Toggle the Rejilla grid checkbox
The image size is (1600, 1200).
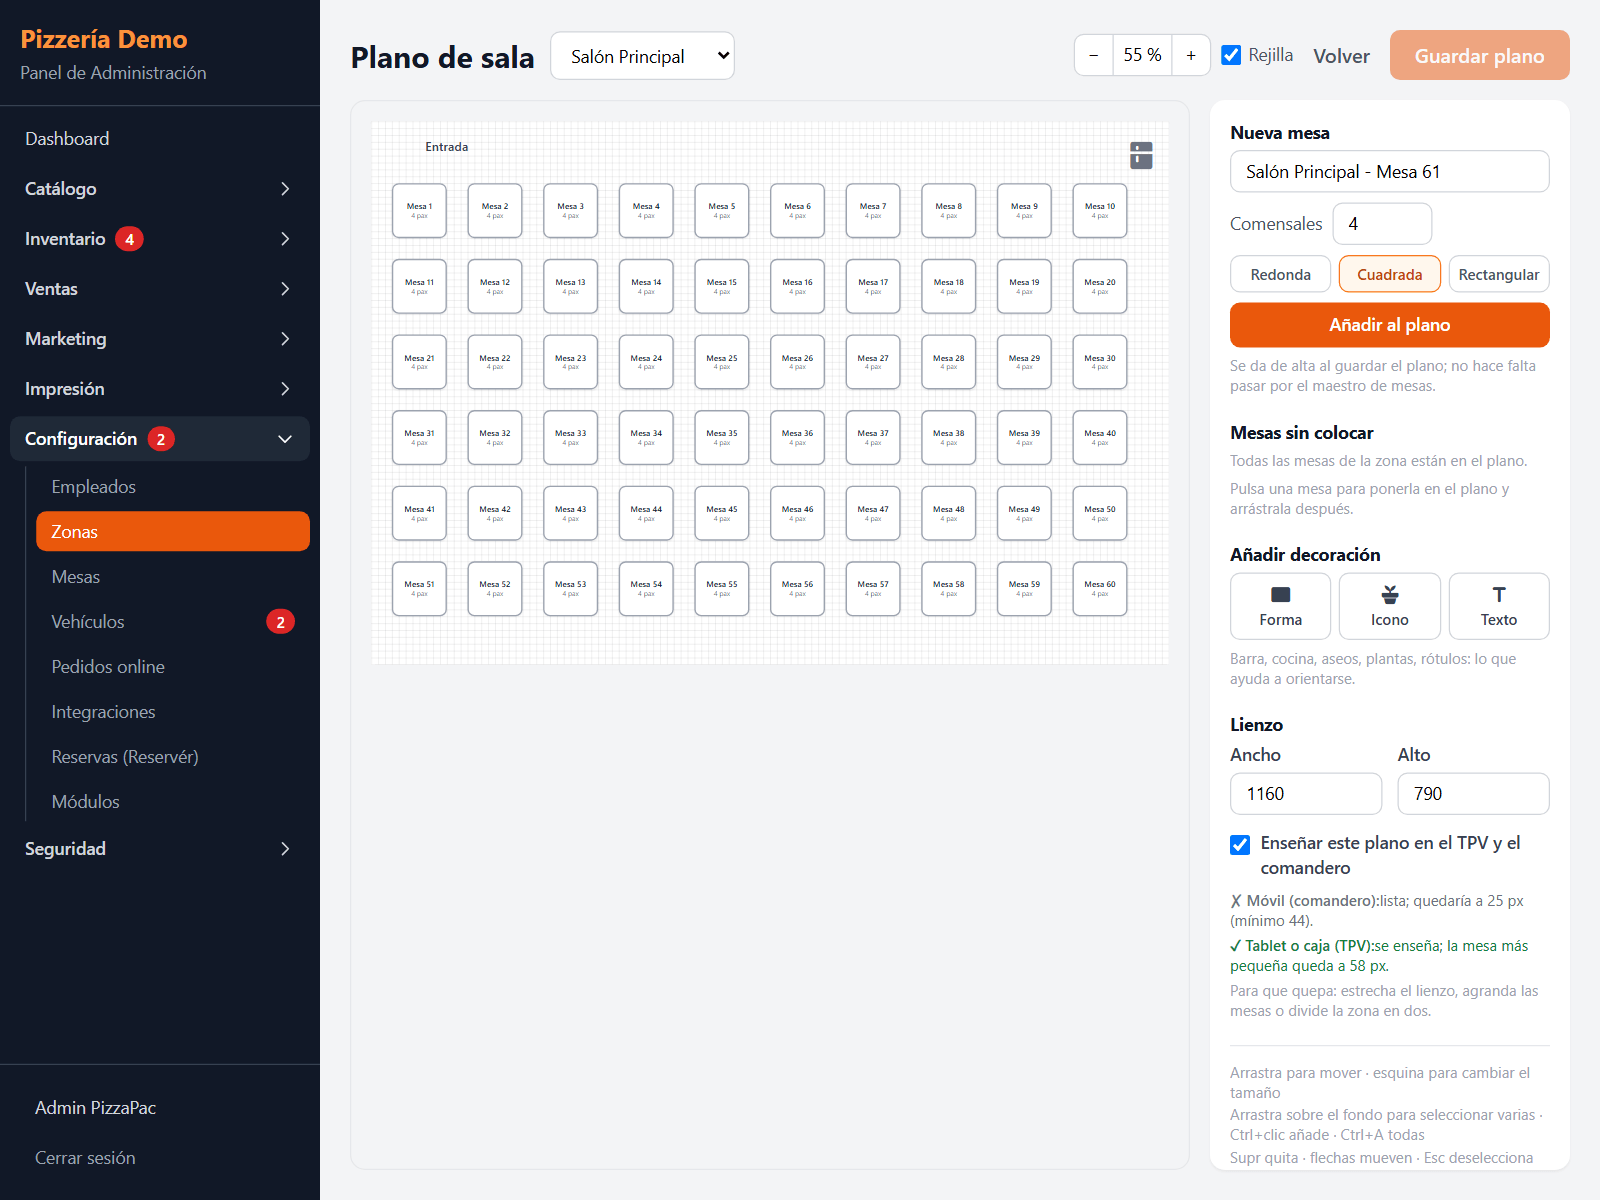pyautogui.click(x=1232, y=55)
